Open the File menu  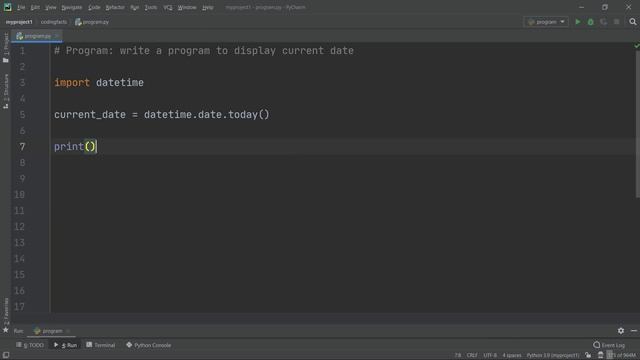21,7
